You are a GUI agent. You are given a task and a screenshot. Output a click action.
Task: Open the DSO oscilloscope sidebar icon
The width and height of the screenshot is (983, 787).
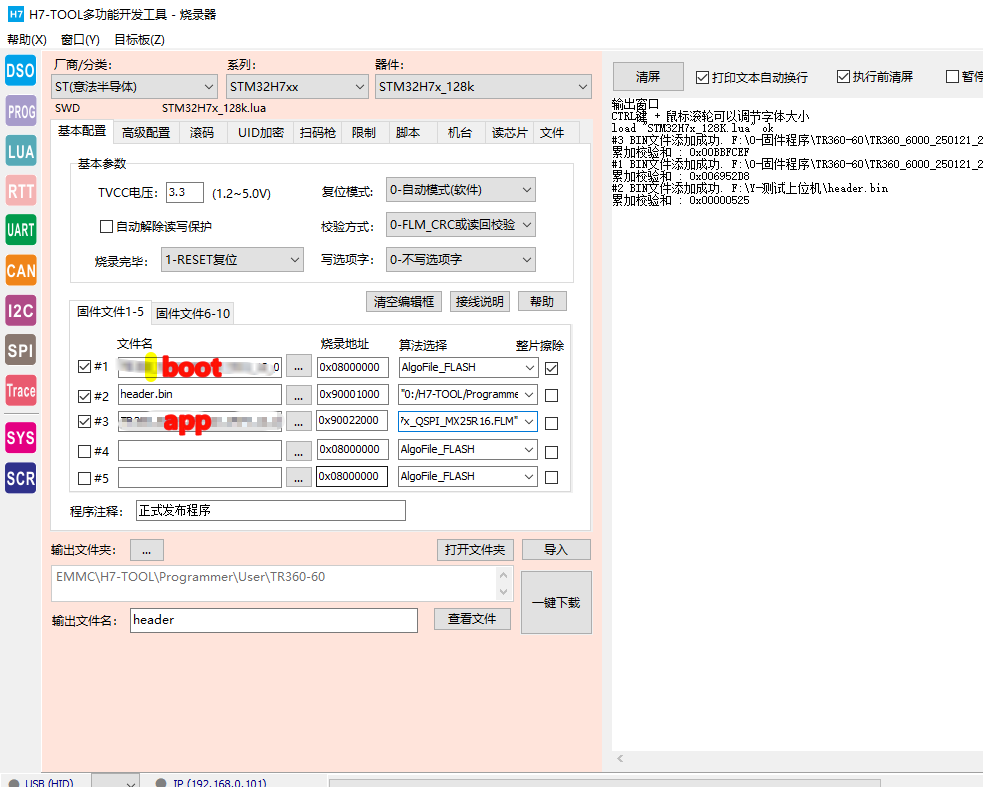click(x=21, y=71)
